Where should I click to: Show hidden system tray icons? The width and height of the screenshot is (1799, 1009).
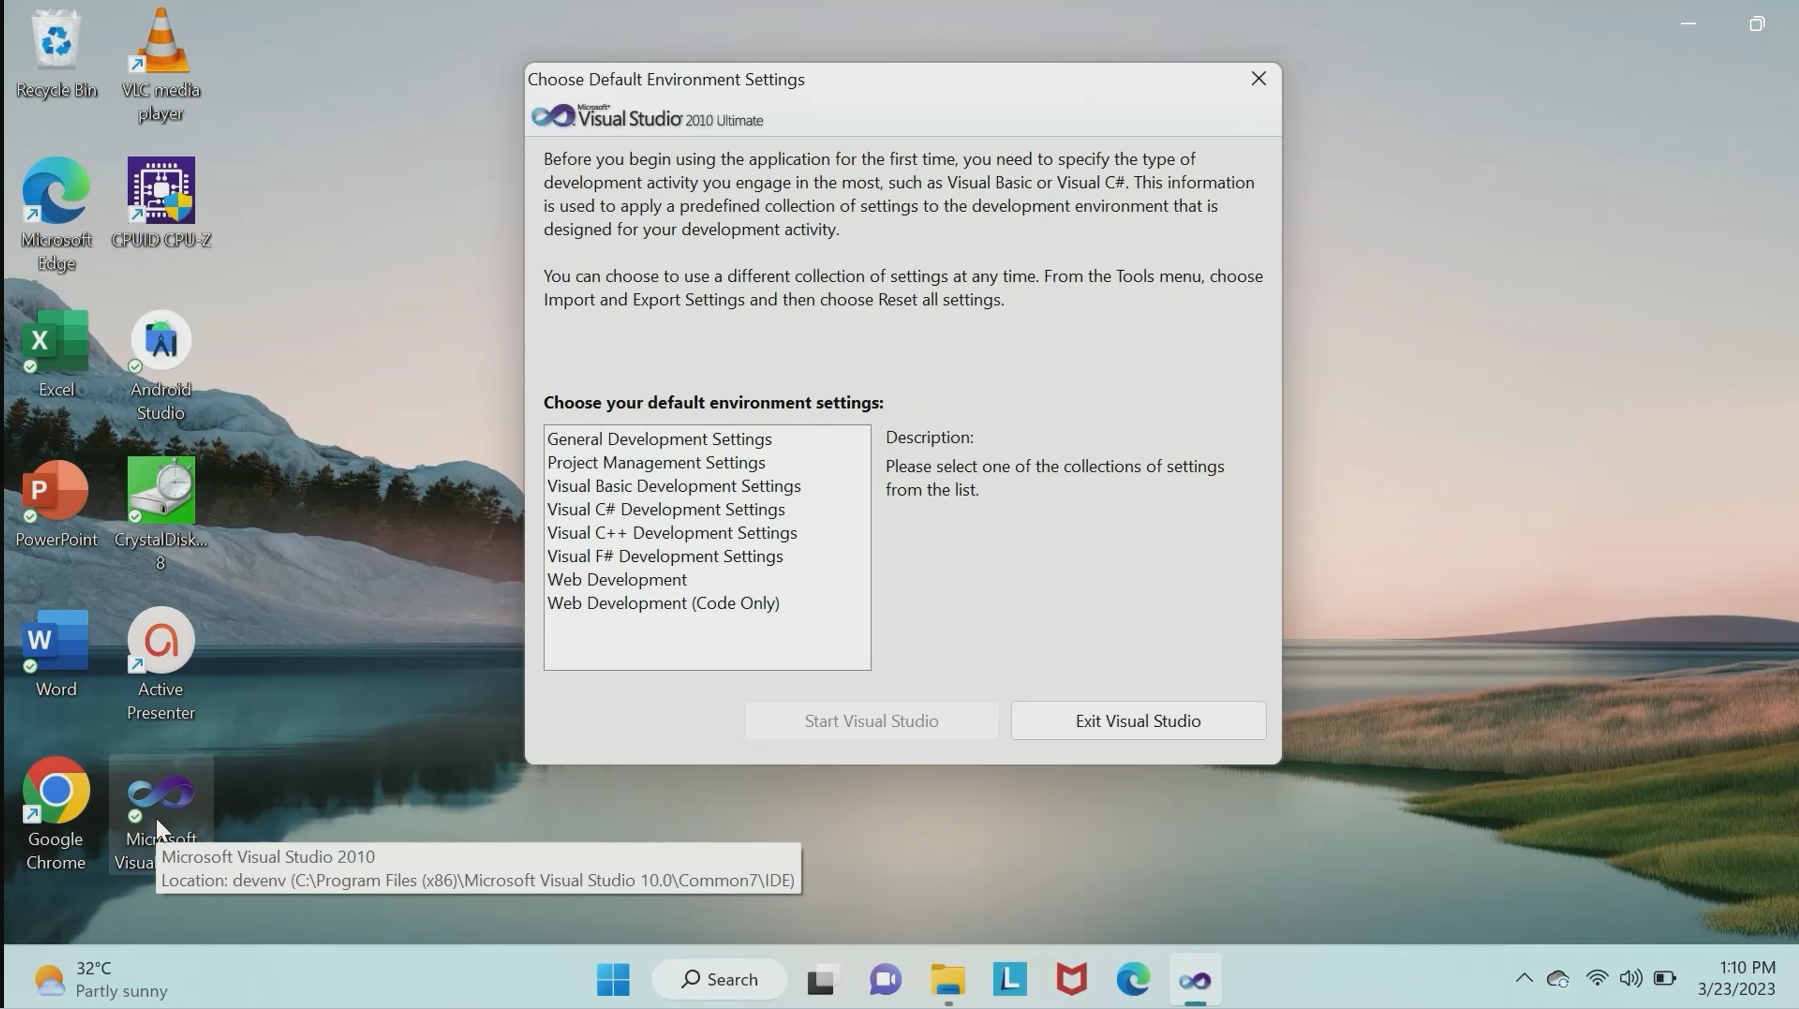point(1524,979)
